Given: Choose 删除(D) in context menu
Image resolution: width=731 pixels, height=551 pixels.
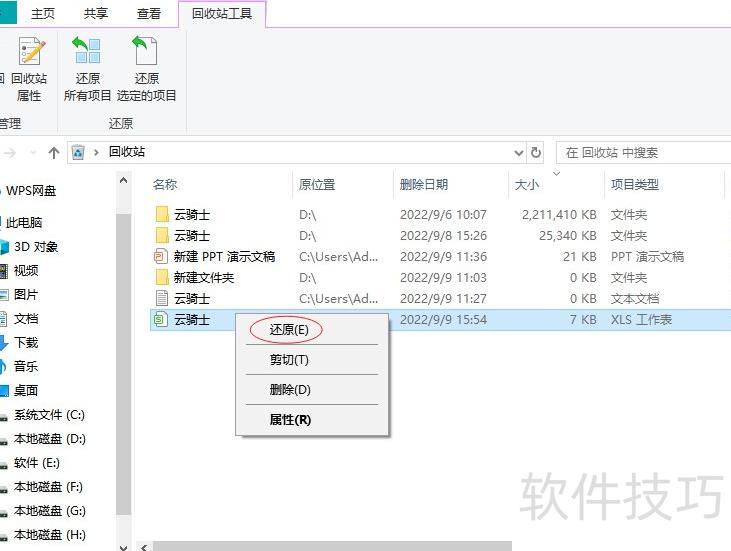Looking at the screenshot, I should pos(290,389).
